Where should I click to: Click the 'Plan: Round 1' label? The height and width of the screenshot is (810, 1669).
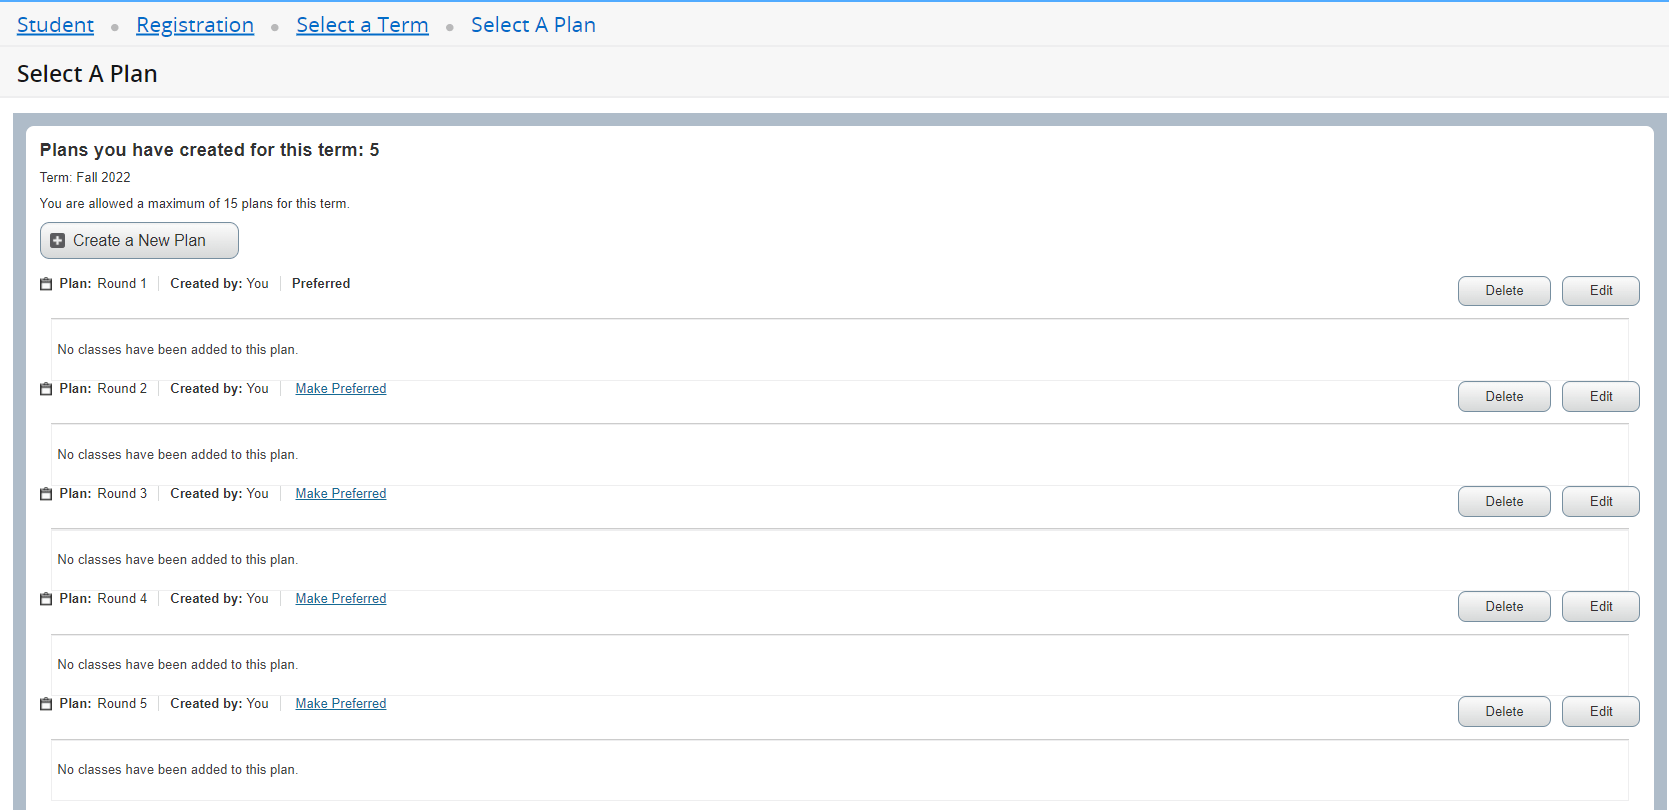(x=103, y=284)
